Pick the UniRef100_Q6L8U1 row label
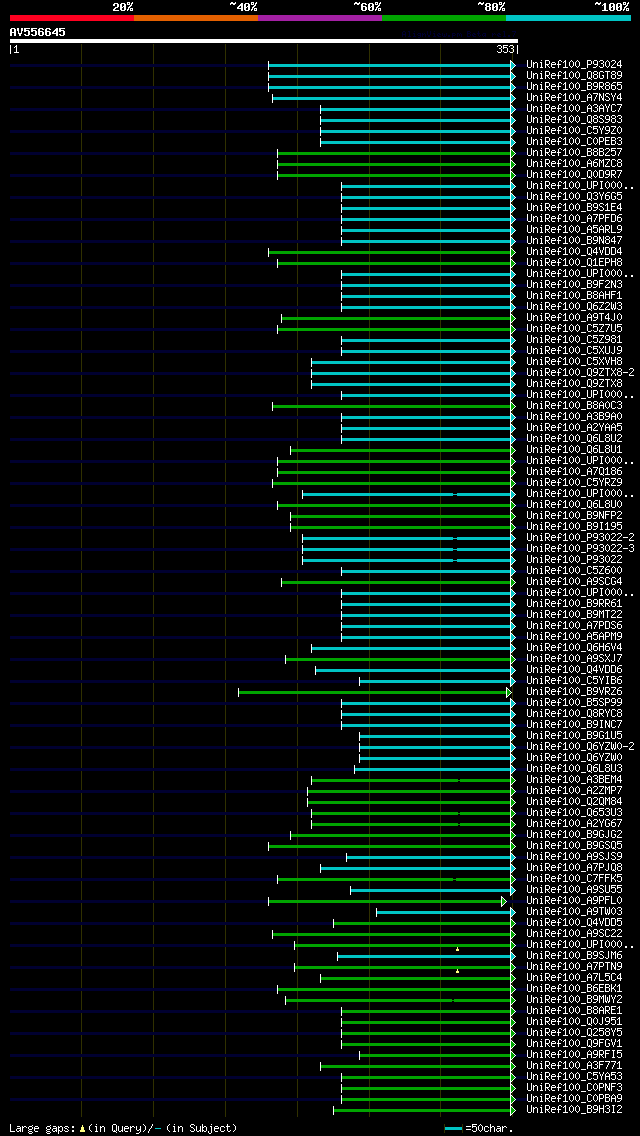640x1136 pixels. (574, 449)
